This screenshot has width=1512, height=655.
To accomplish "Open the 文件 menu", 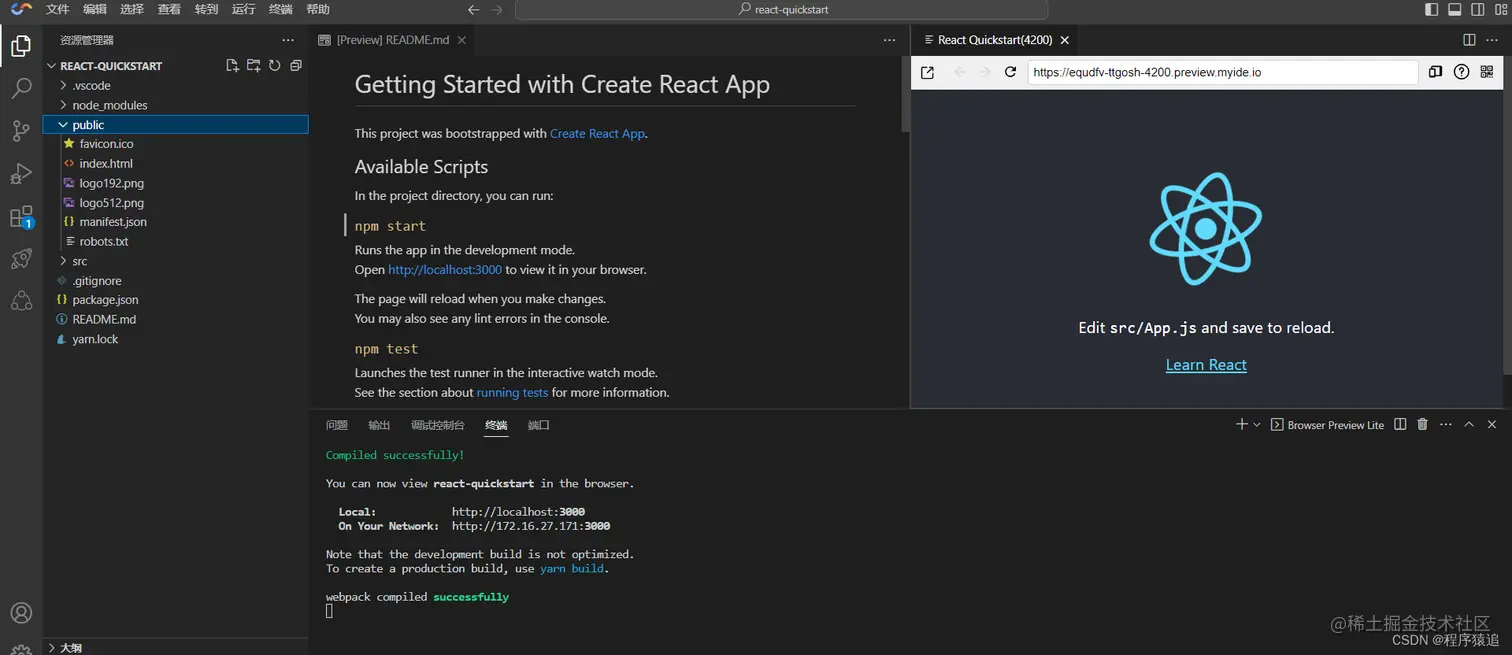I will (x=58, y=9).
